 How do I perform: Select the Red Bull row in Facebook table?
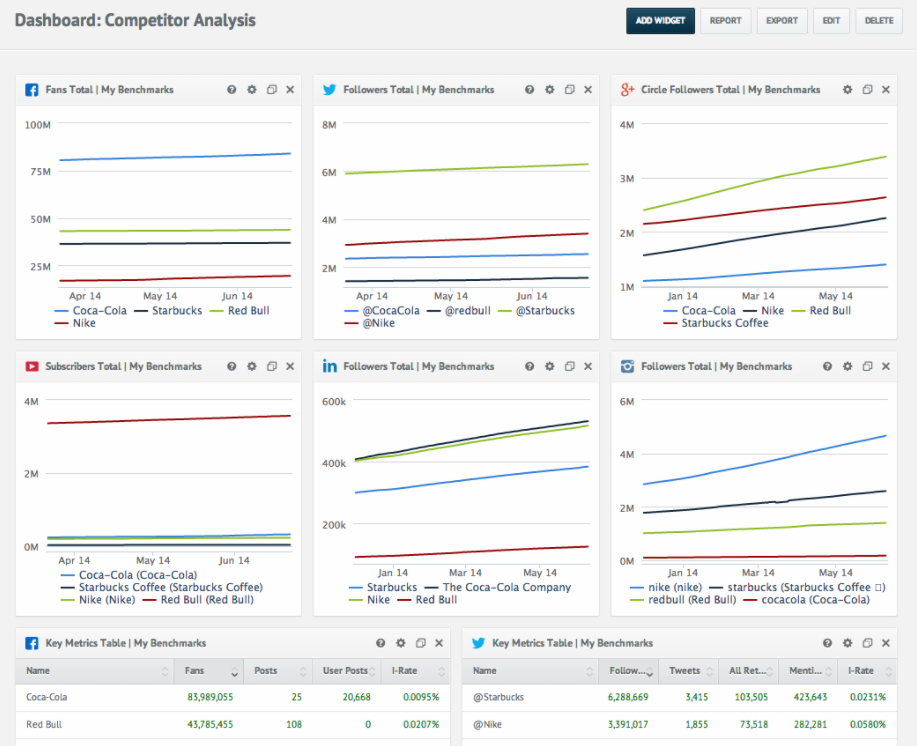[233, 725]
